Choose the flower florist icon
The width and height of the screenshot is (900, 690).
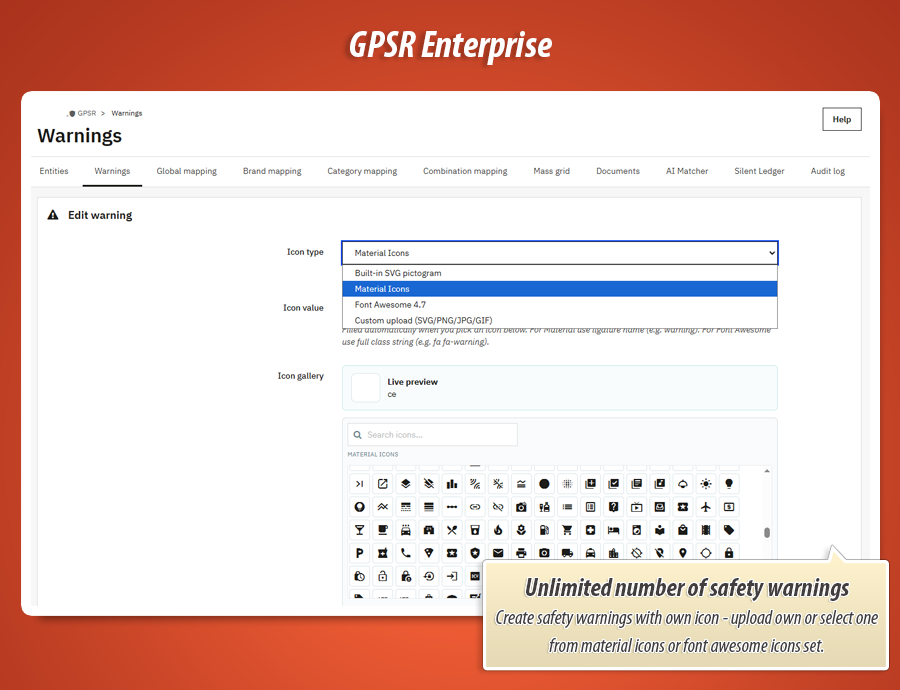(521, 530)
